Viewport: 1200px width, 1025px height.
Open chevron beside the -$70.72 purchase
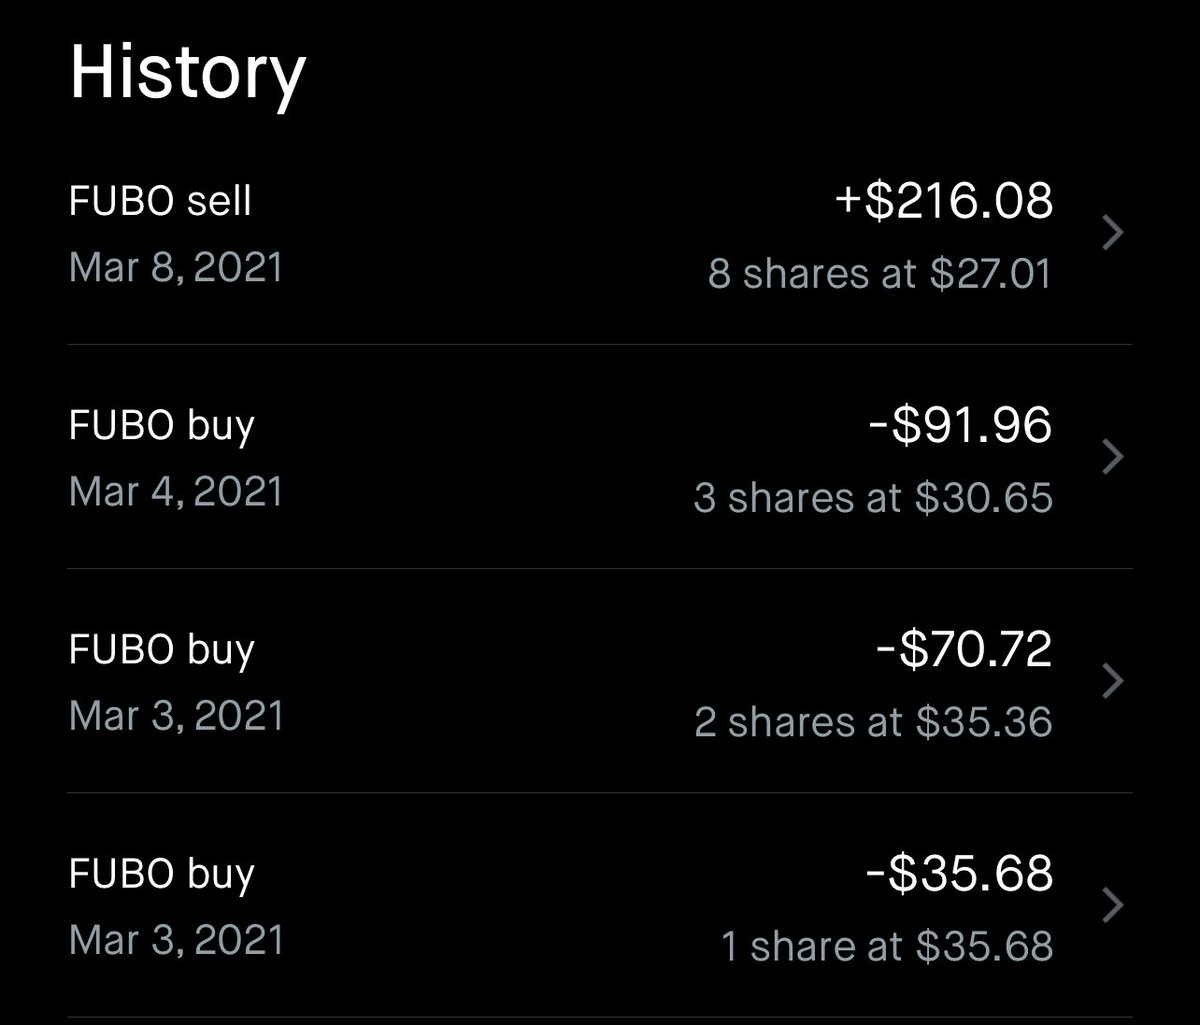point(1112,682)
